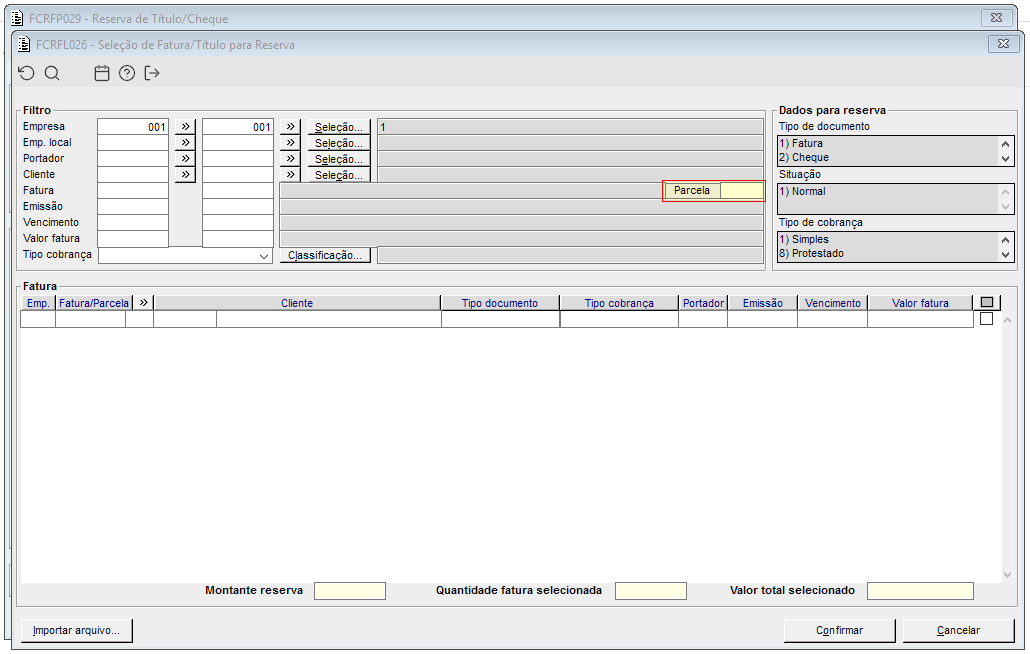Click the second » button in Empresa row

[x=290, y=127]
